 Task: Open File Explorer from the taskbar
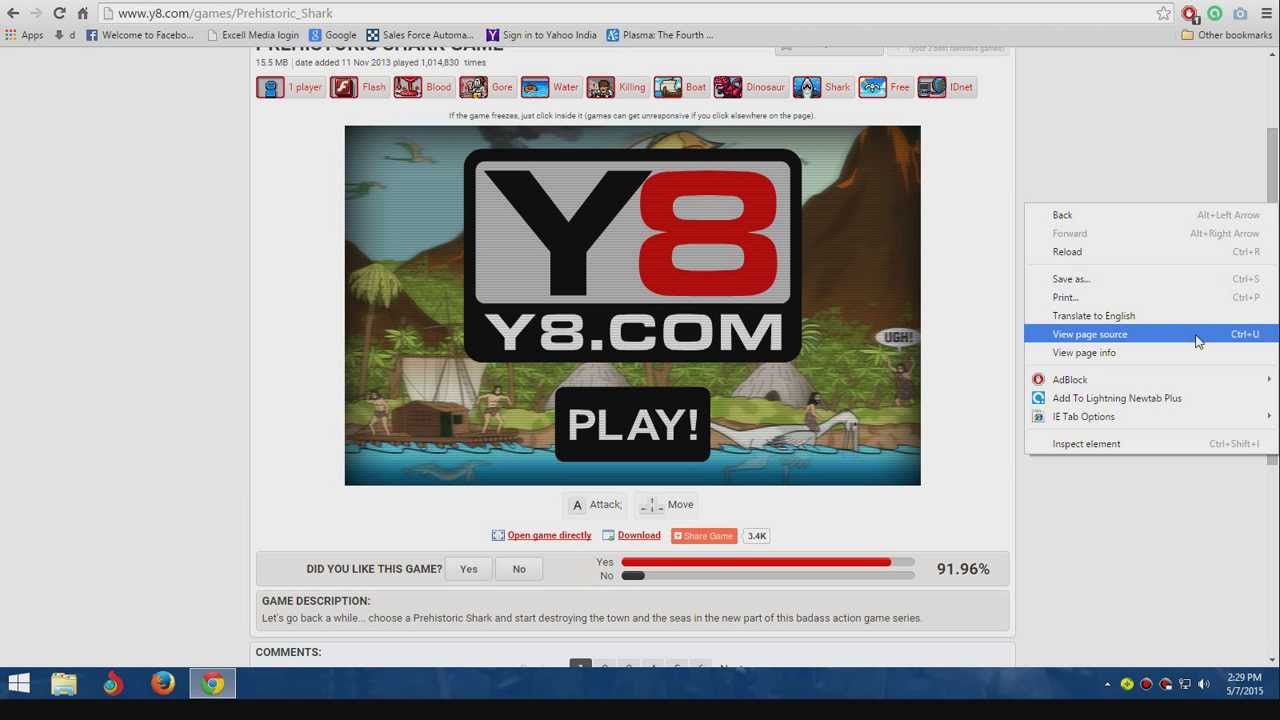tap(63, 684)
